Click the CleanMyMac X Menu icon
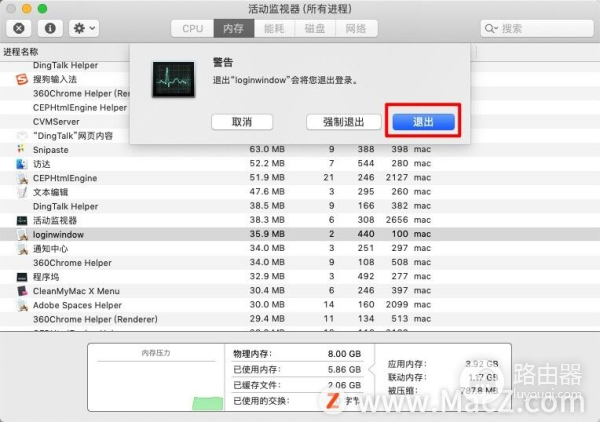The width and height of the screenshot is (600, 422). click(22, 291)
